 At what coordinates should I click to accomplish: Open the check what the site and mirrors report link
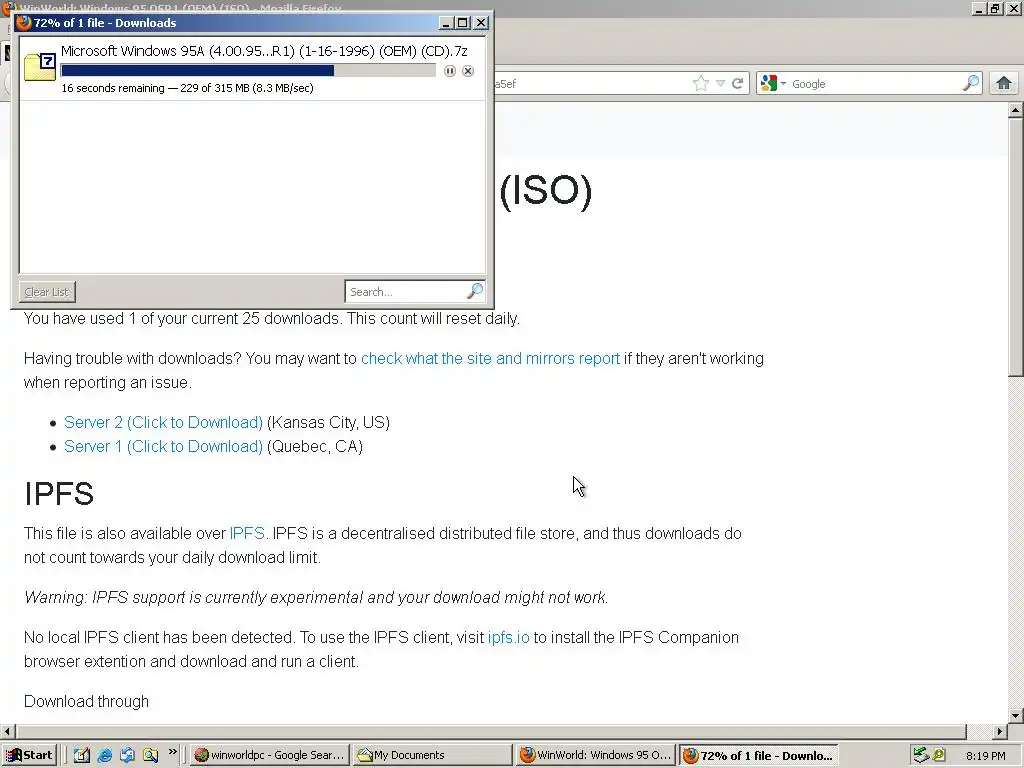pyautogui.click(x=490, y=359)
